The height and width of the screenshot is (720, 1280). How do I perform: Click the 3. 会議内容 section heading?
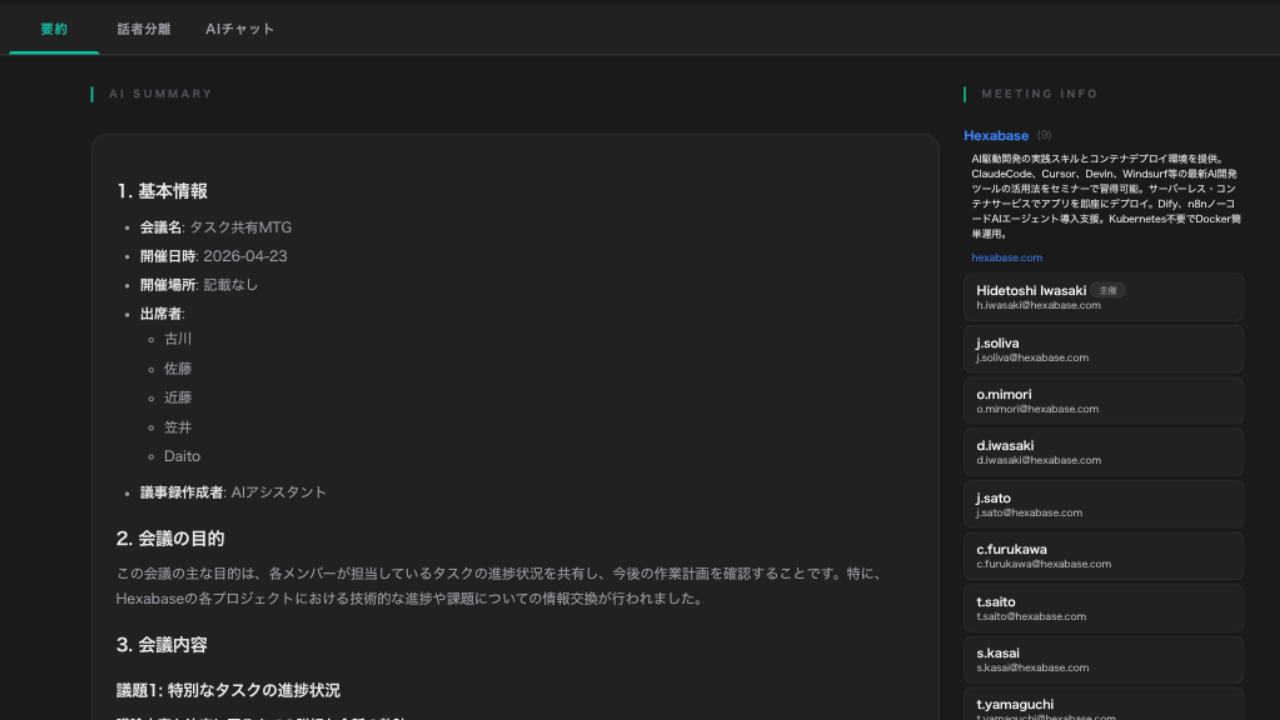coord(162,645)
